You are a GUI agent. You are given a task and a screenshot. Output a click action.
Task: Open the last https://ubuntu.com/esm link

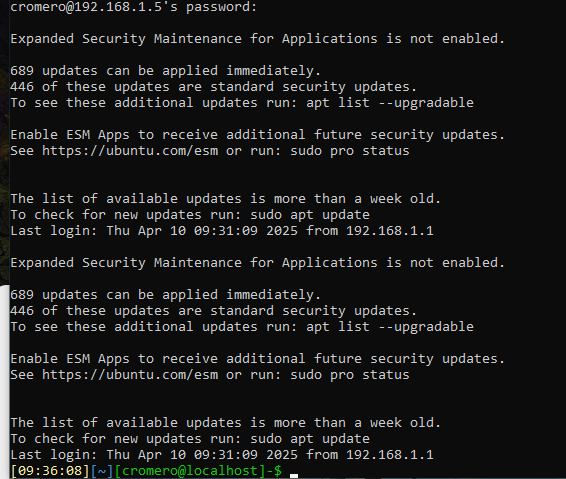[x=130, y=375]
